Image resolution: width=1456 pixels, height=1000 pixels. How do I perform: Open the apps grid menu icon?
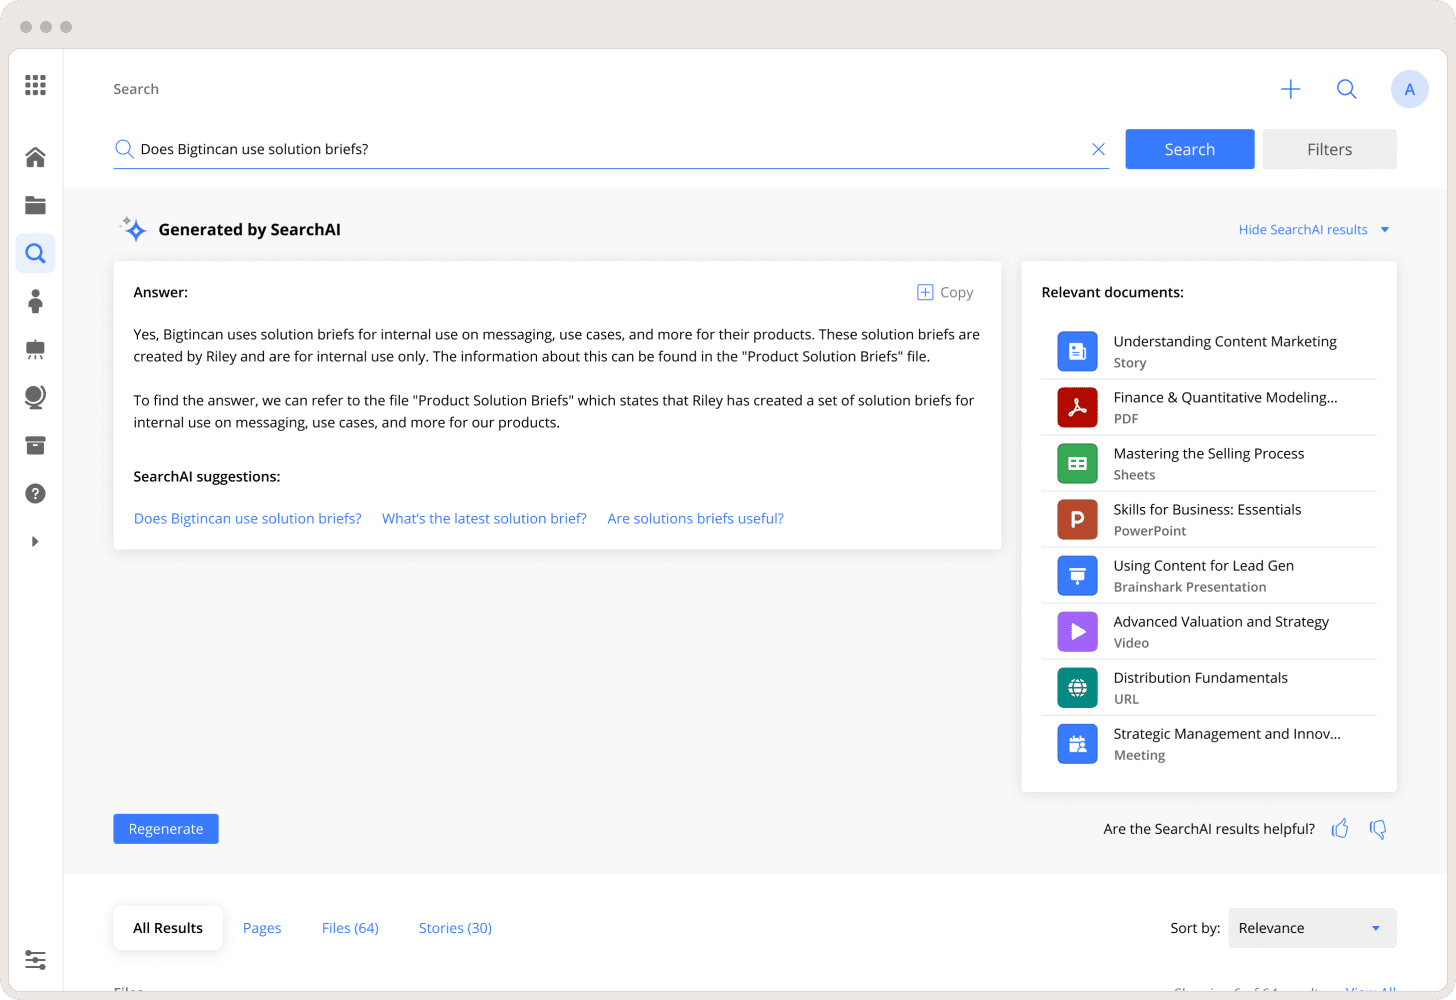(x=35, y=85)
